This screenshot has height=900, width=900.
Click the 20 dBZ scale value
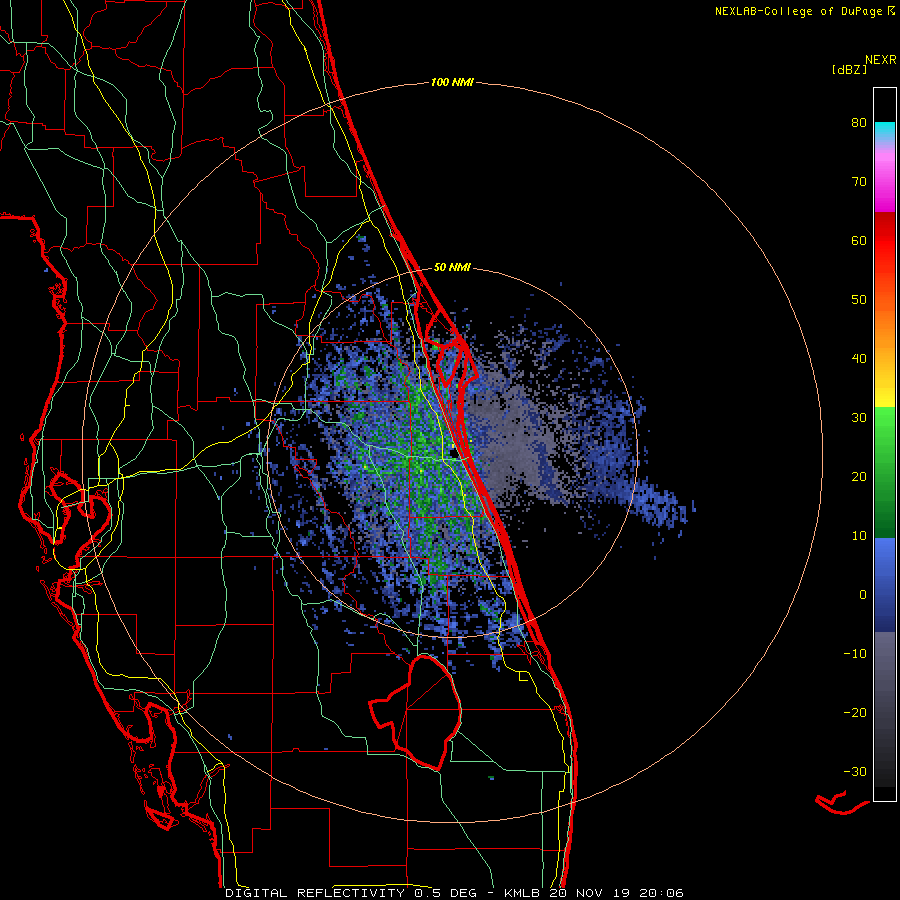click(859, 477)
